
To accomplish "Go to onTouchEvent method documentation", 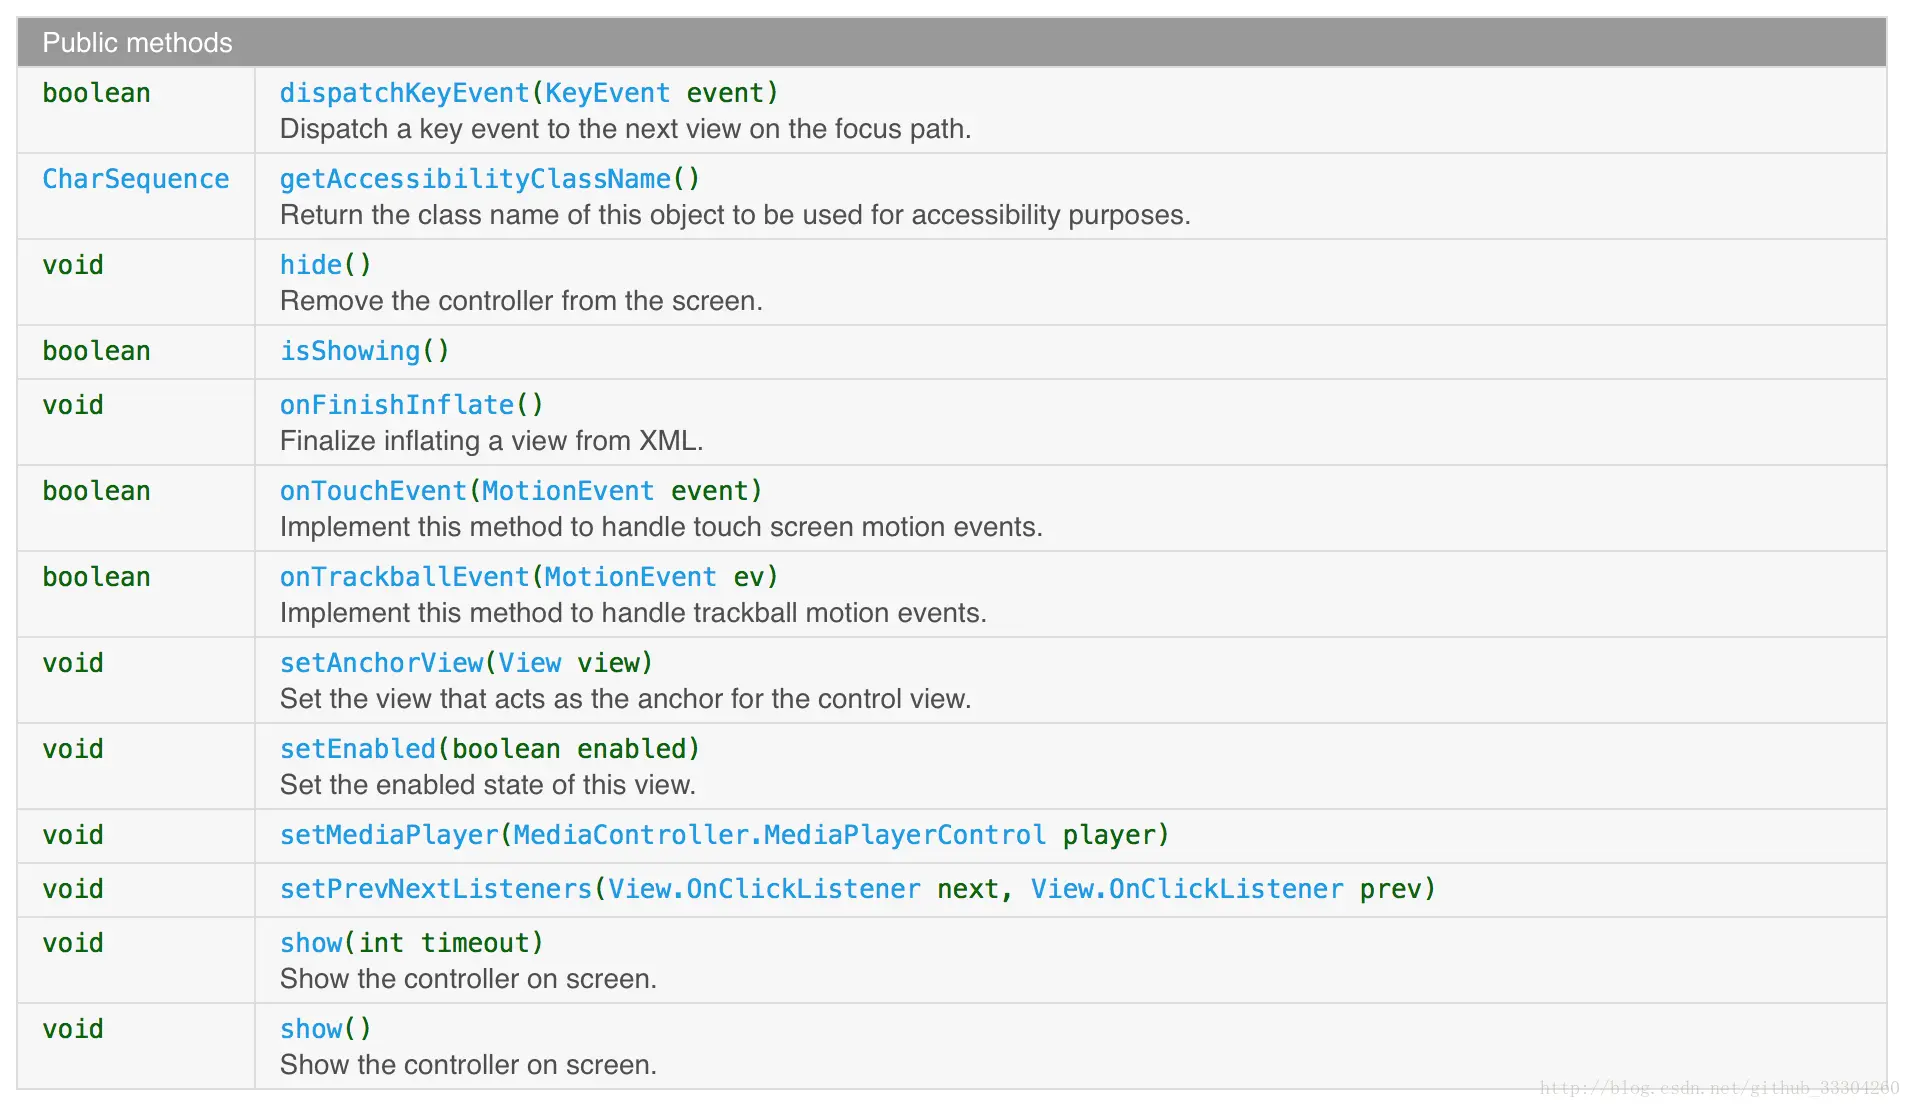I will click(x=373, y=491).
